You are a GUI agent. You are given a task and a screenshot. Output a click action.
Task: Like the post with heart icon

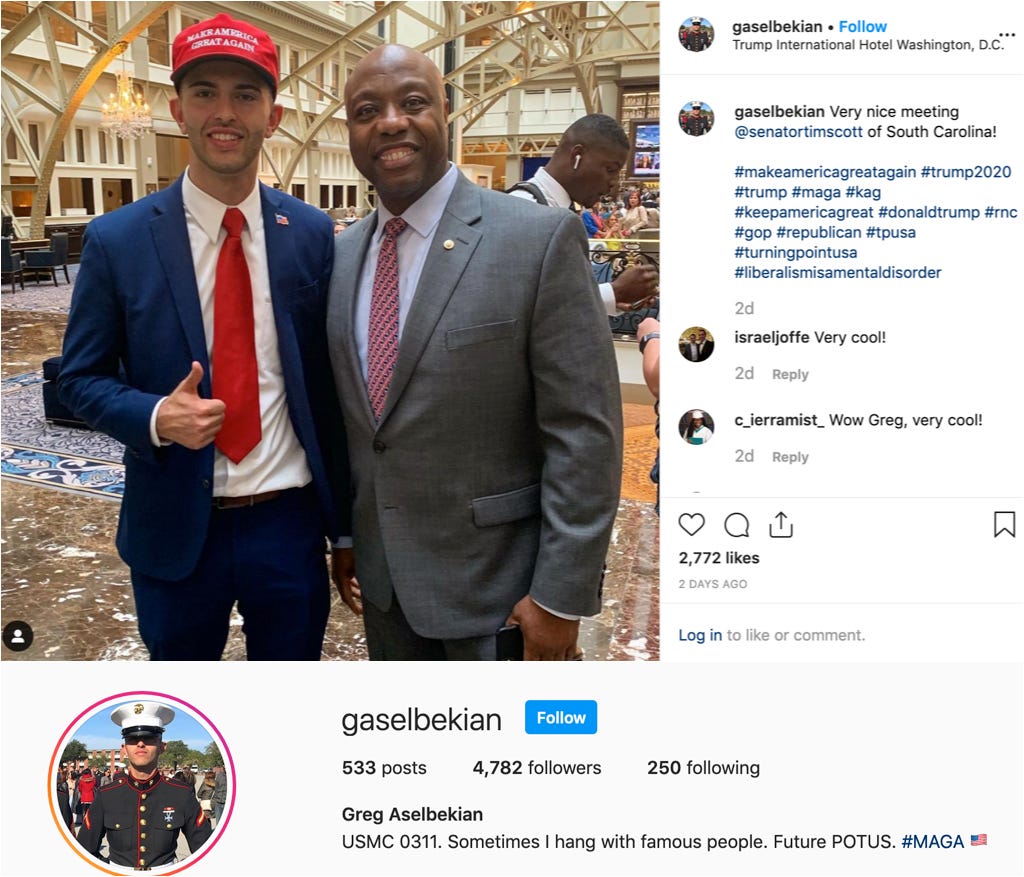coord(692,524)
